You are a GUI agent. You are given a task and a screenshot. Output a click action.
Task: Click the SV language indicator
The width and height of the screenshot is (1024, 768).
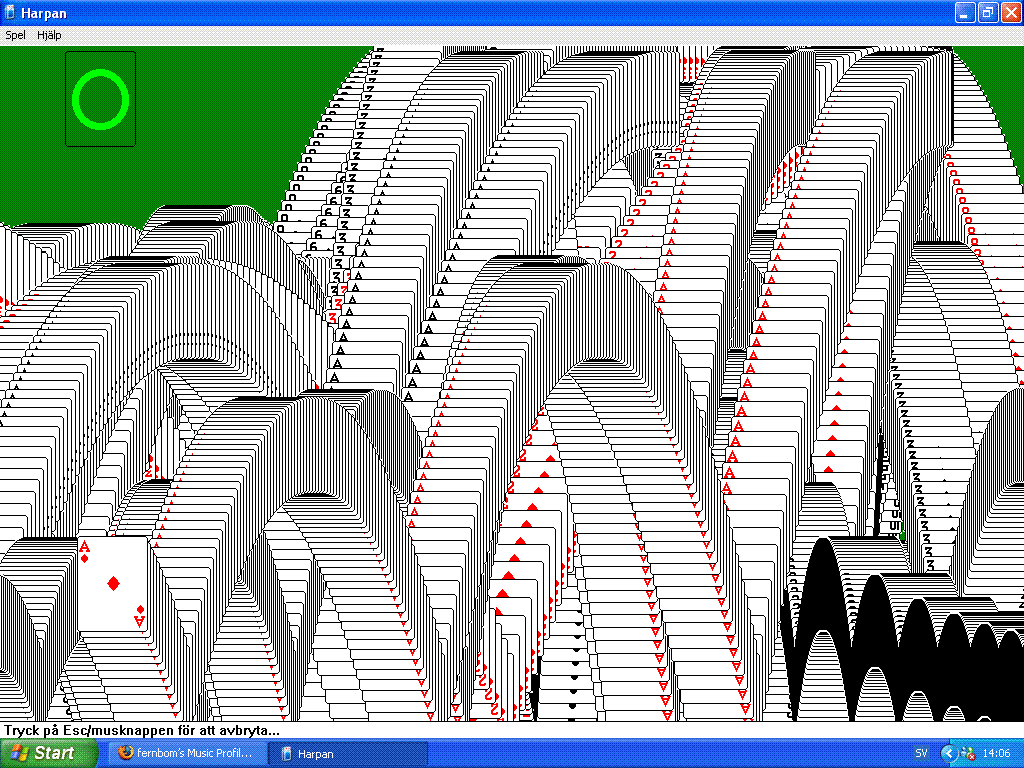pyautogui.click(x=921, y=753)
